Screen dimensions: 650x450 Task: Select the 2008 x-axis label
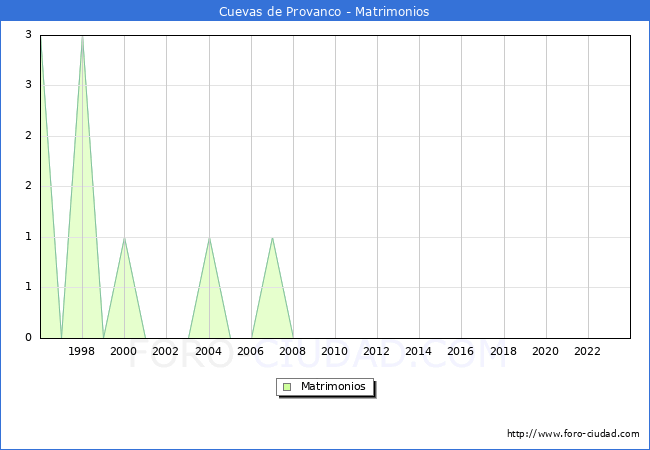pos(293,352)
